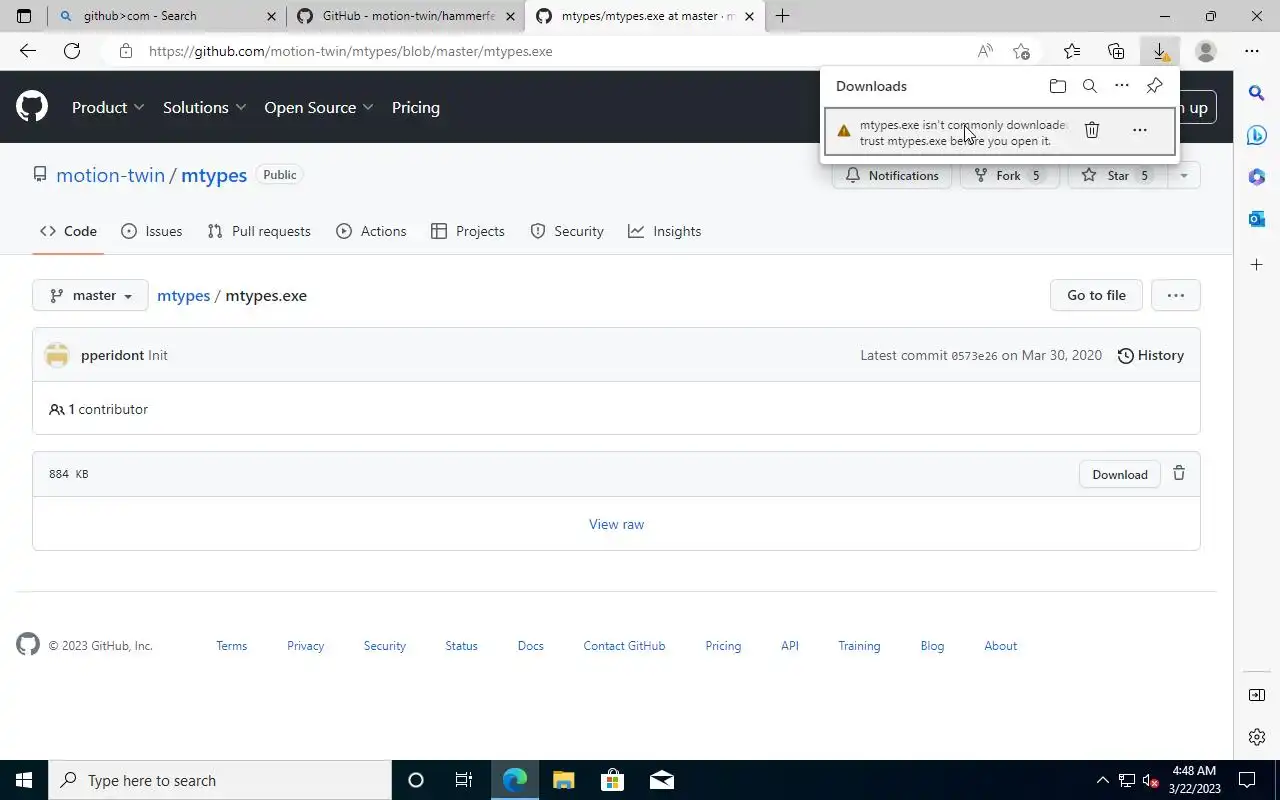Screen dimensions: 1280x800
Task: Add this page to favorites star icon
Action: point(1021,51)
